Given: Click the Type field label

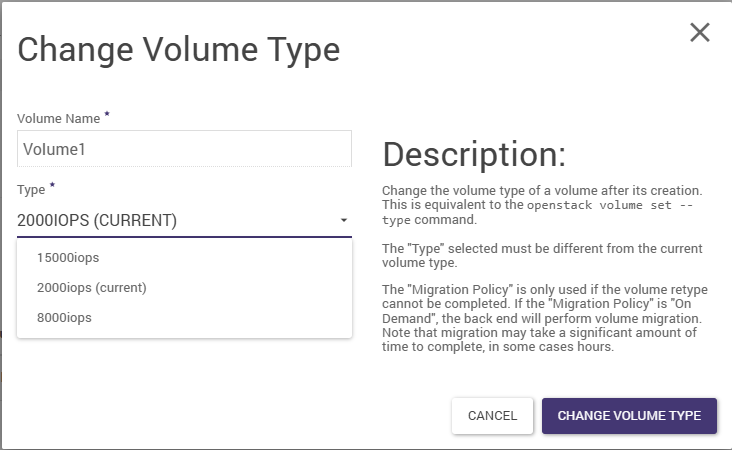Looking at the screenshot, I should [30, 189].
